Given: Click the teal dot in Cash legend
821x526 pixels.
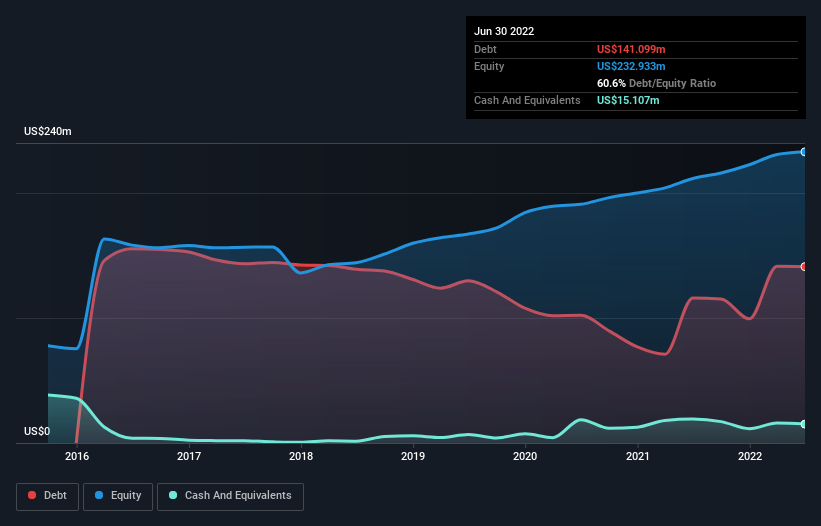Looking at the screenshot, I should (x=173, y=495).
